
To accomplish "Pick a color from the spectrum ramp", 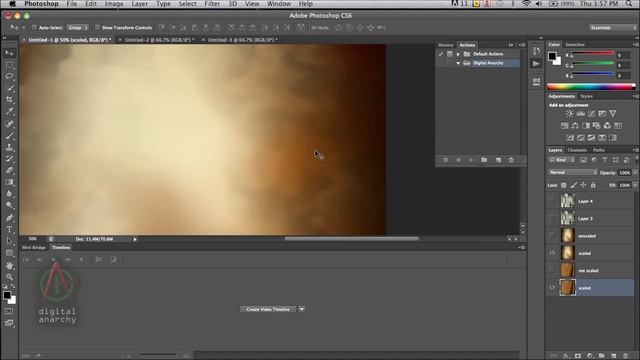I will point(591,87).
